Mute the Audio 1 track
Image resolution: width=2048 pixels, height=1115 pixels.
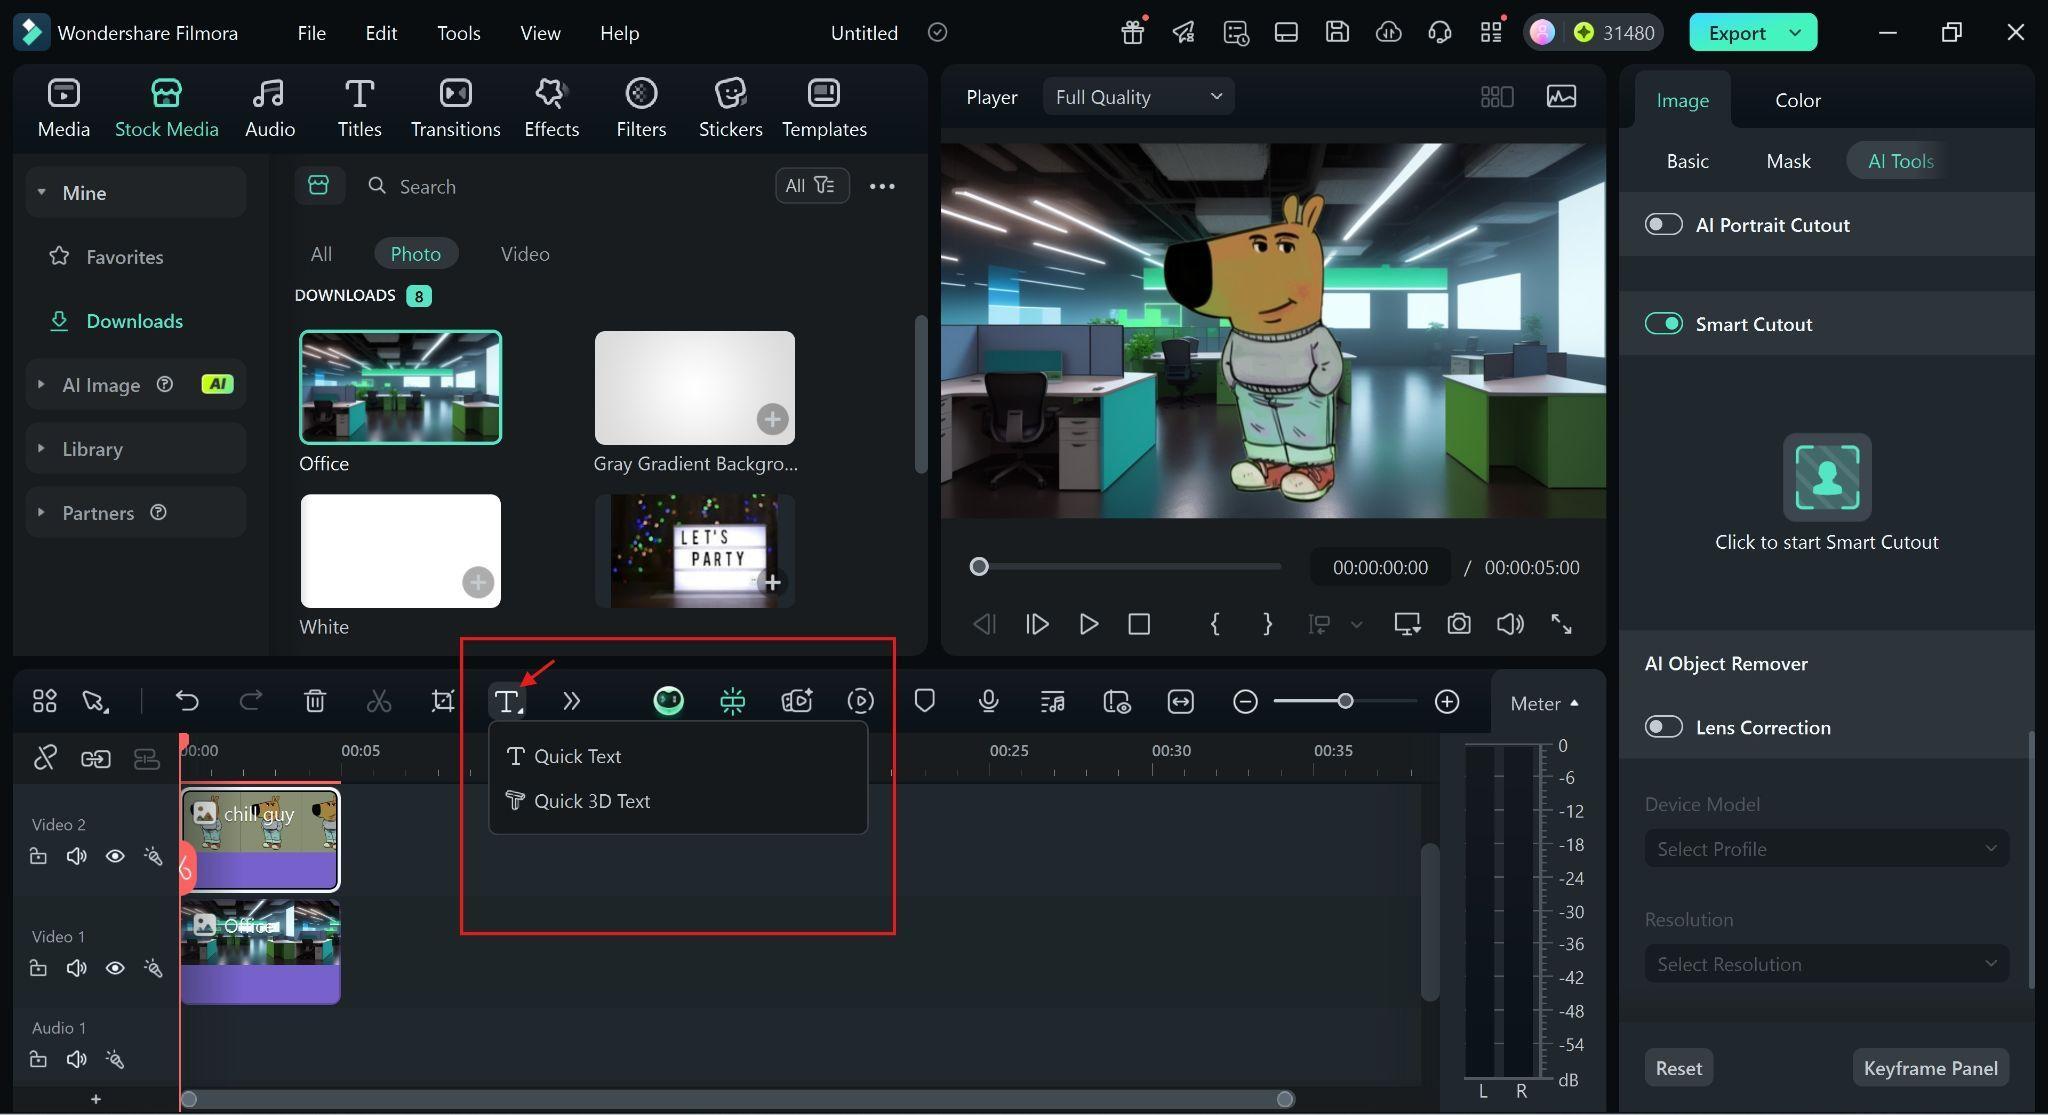coord(76,1059)
